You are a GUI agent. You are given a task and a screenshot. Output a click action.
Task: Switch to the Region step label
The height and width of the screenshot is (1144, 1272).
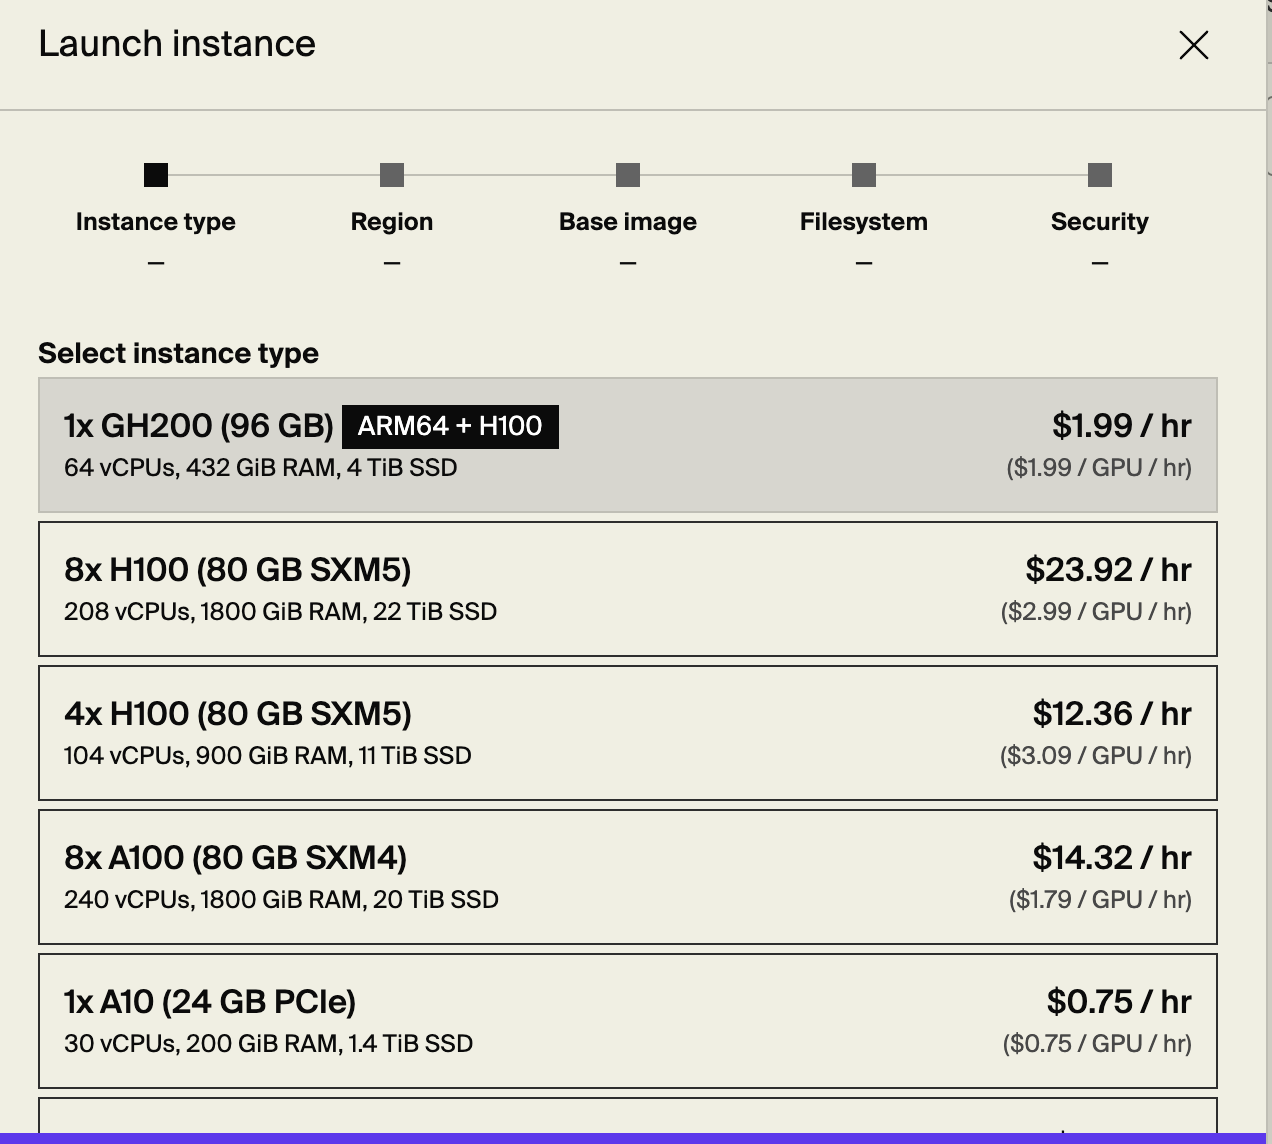point(392,222)
